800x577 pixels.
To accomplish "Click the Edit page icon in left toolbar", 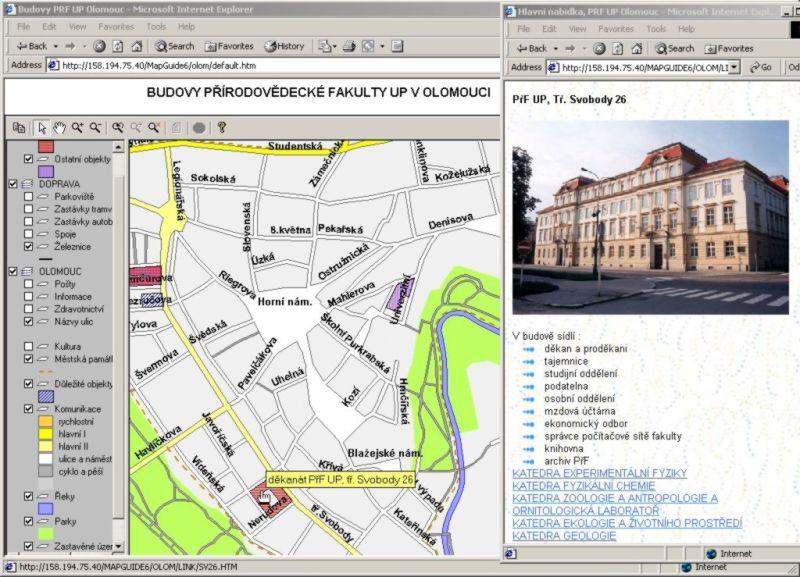I will tap(368, 46).
